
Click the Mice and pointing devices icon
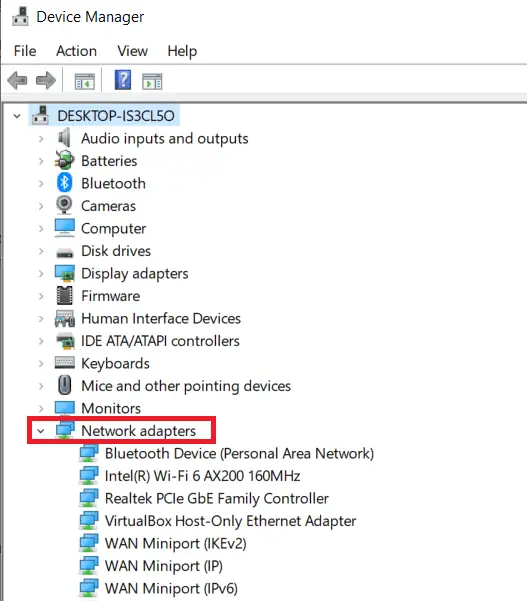tap(64, 385)
